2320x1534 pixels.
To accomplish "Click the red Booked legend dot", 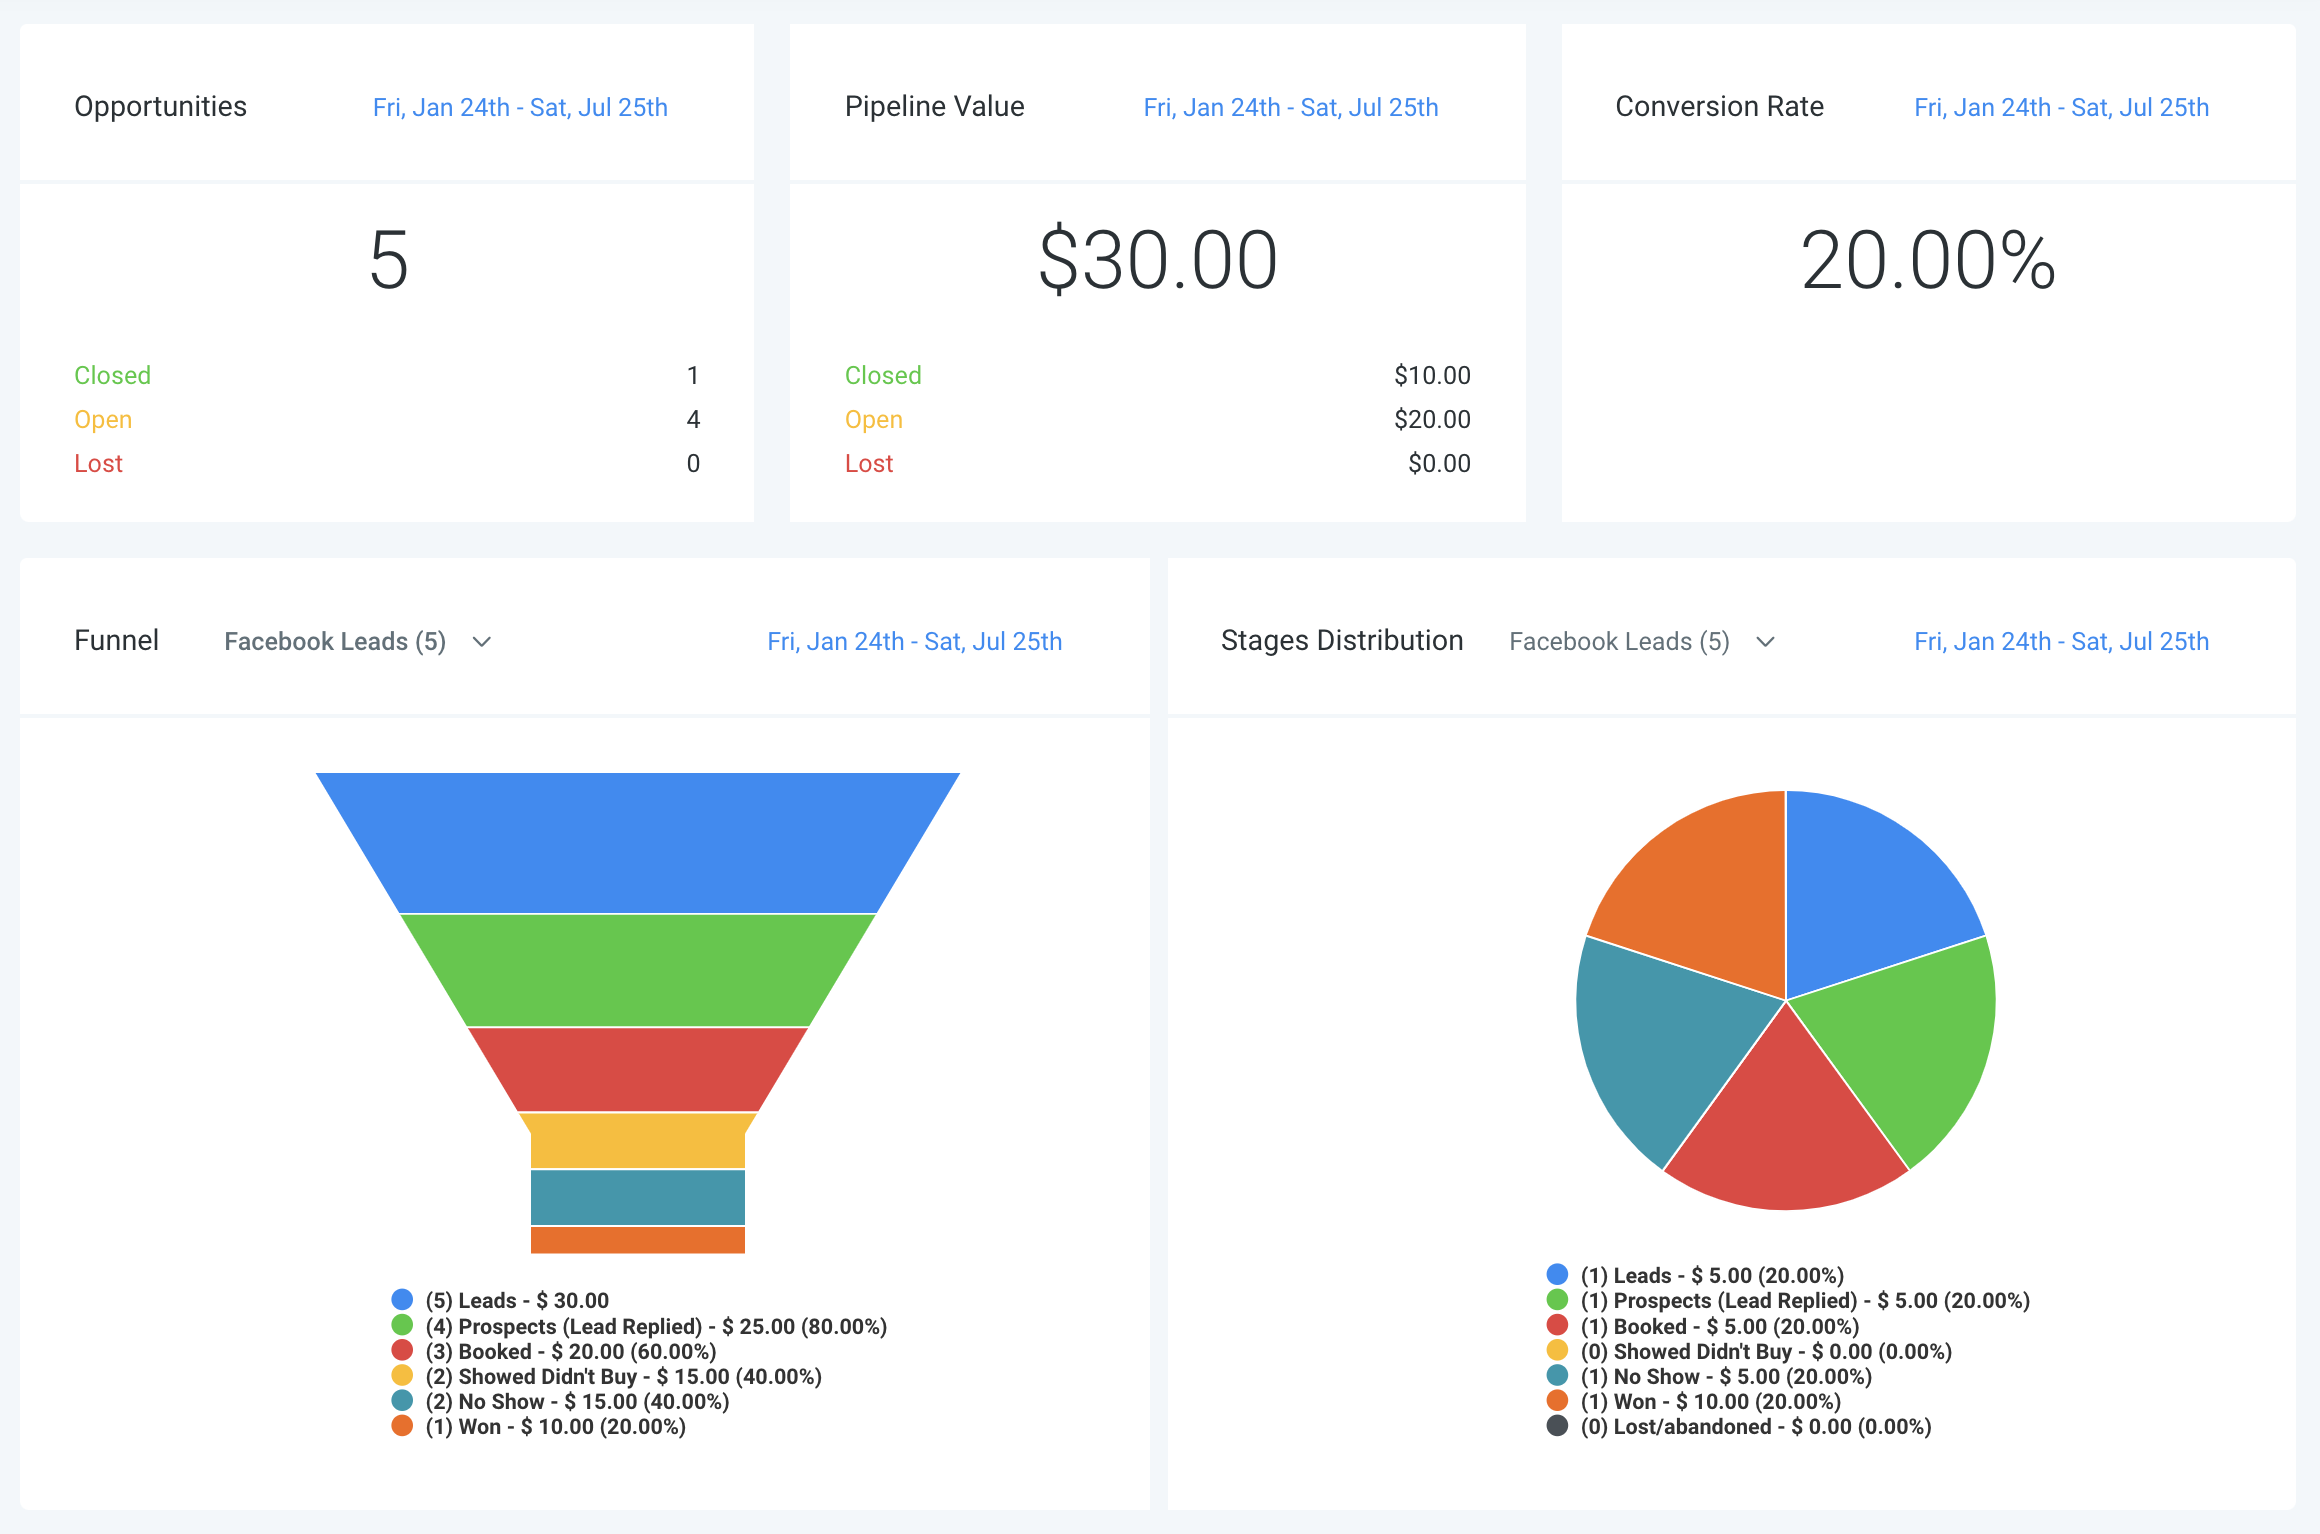I will (402, 1350).
